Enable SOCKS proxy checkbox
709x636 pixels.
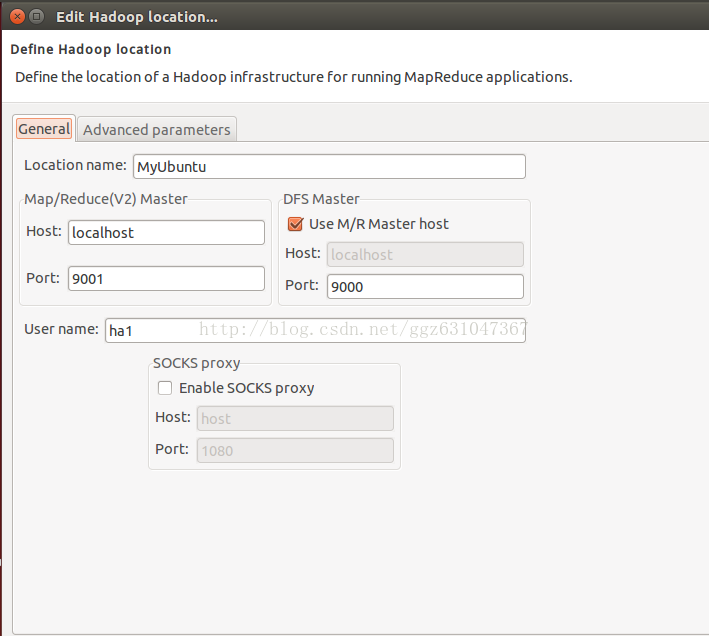[x=165, y=388]
